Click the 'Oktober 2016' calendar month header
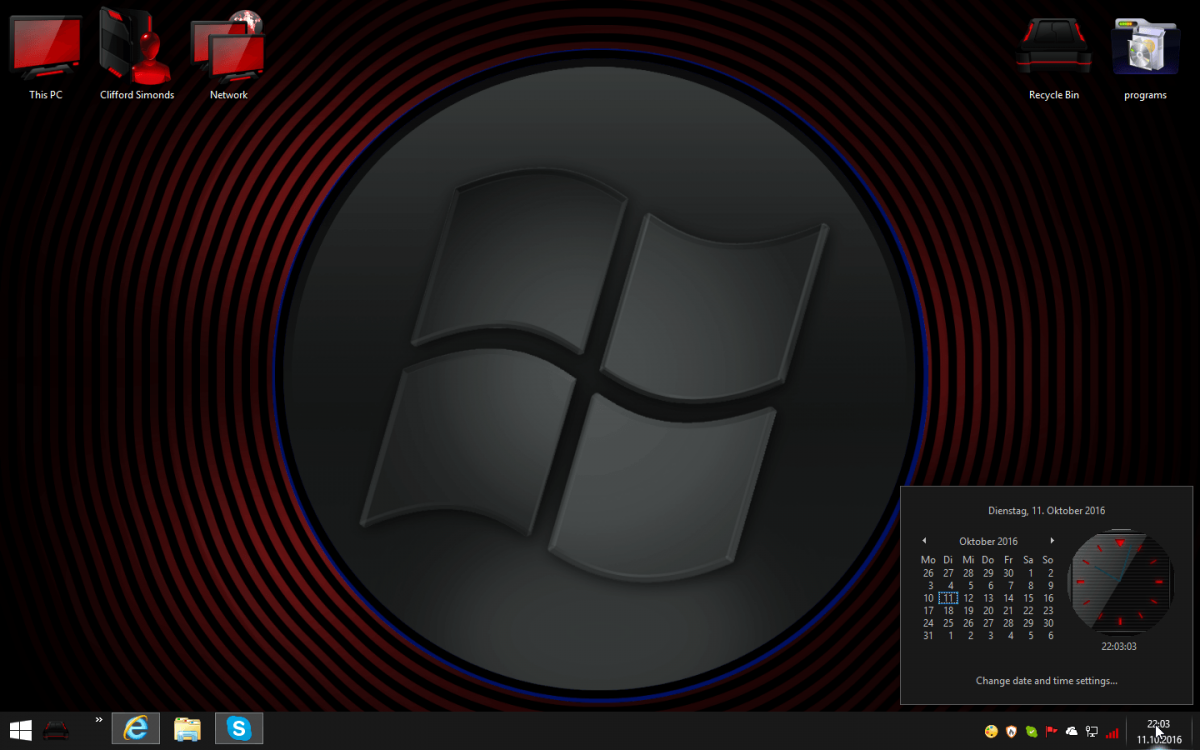The image size is (1200, 750). (x=988, y=542)
